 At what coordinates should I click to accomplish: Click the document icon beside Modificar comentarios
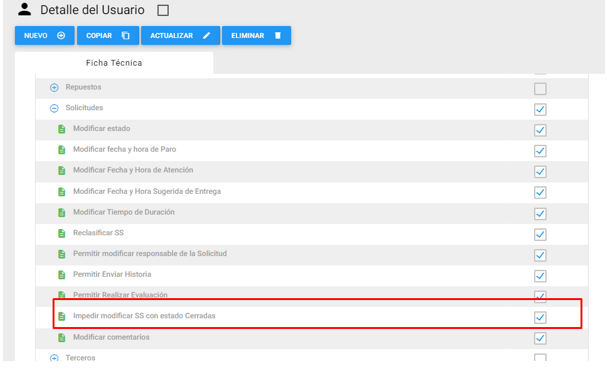[62, 338]
